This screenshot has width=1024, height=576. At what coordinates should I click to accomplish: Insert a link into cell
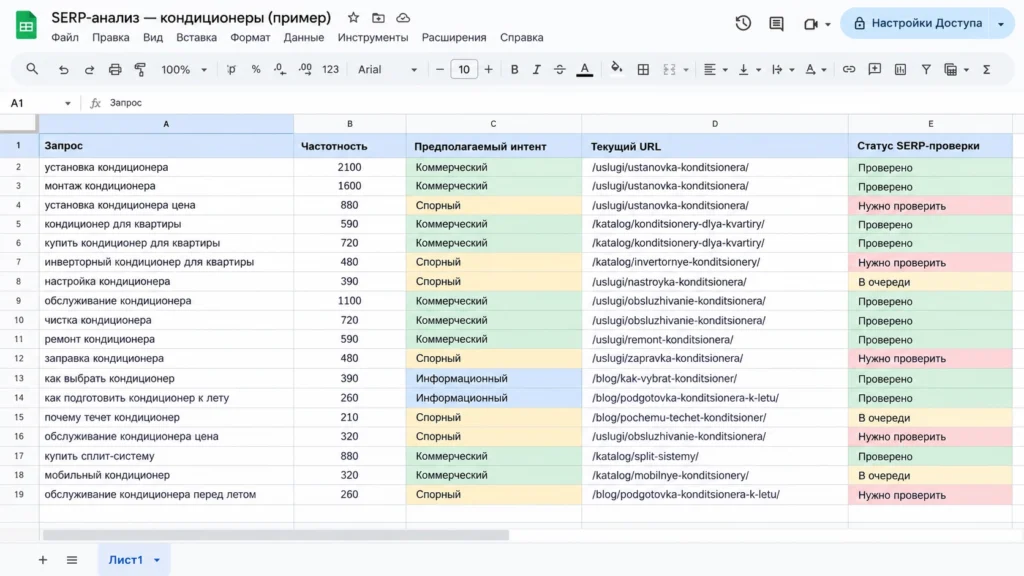tap(848, 69)
